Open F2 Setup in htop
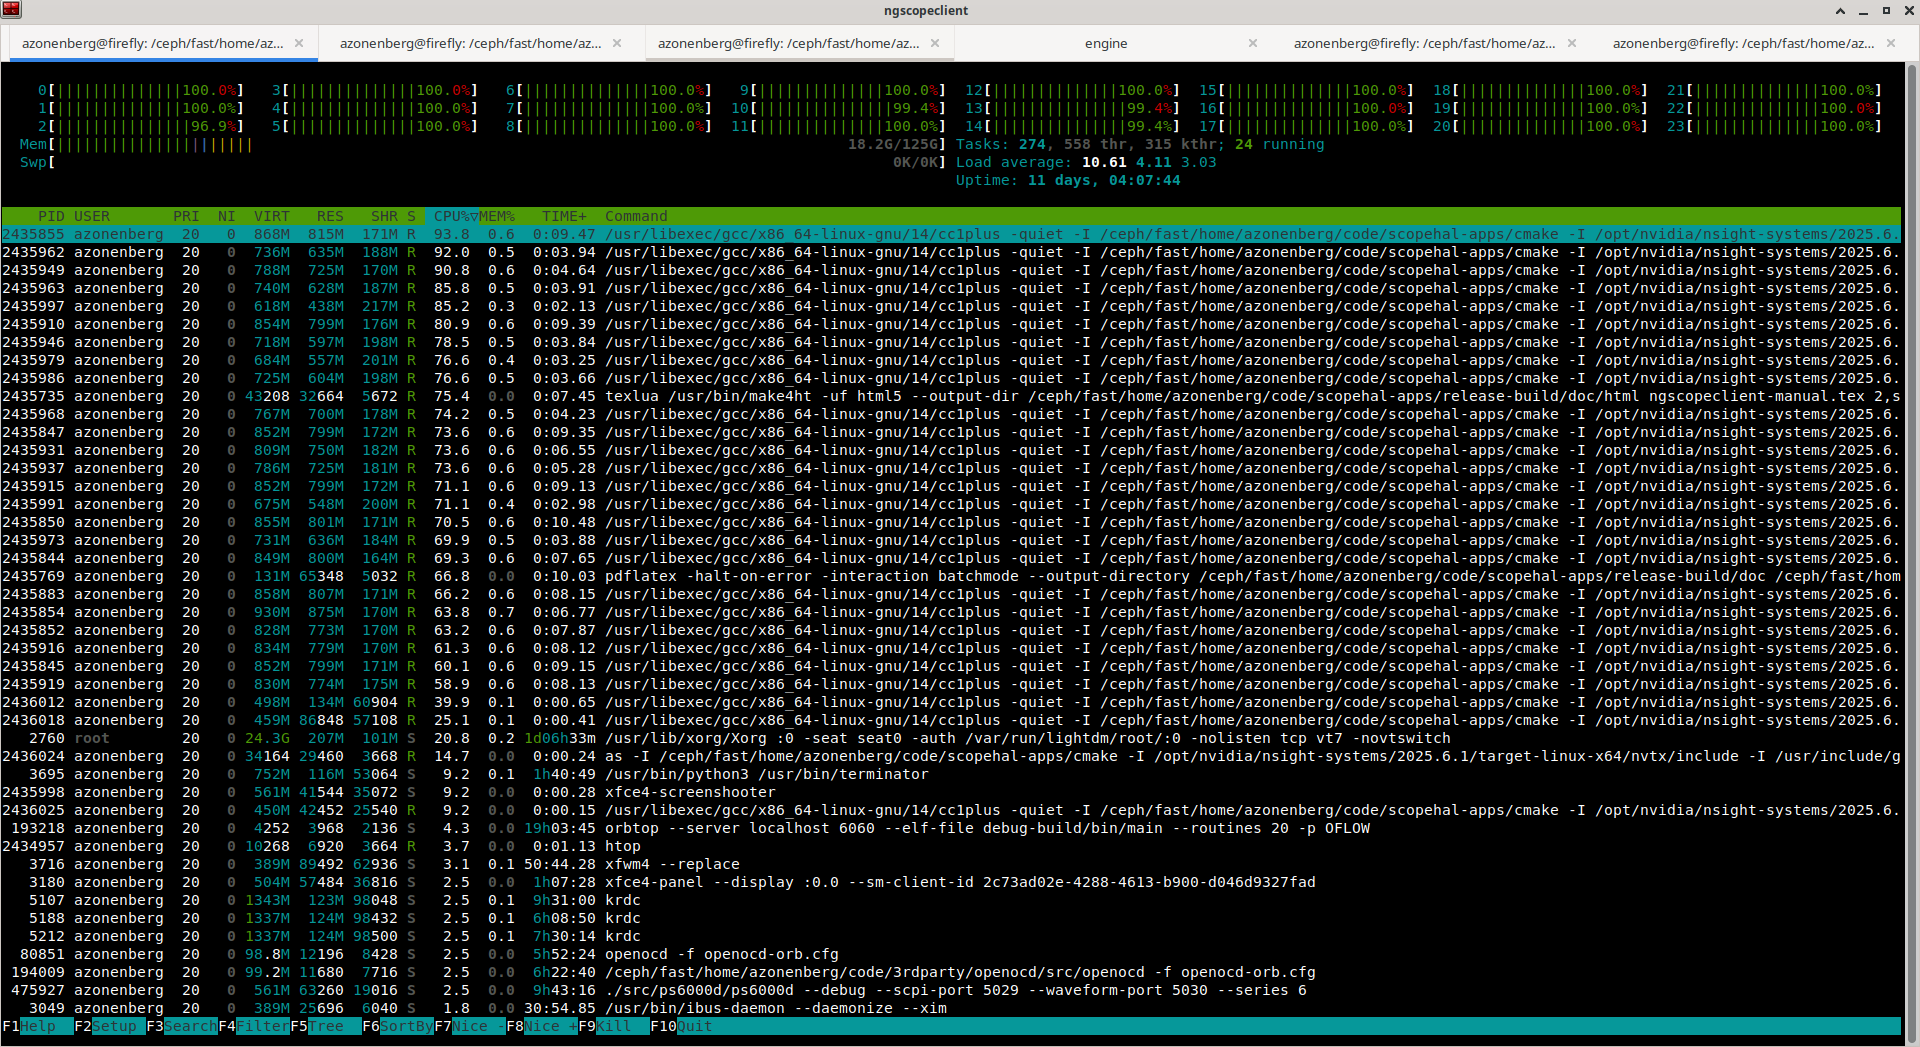 coord(113,1026)
